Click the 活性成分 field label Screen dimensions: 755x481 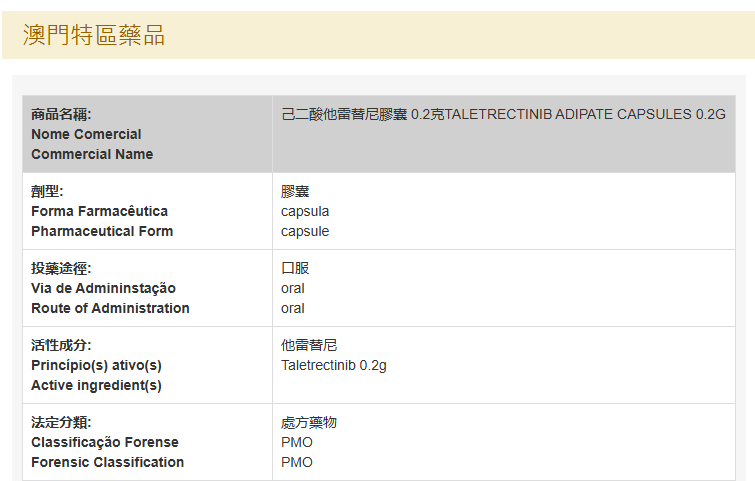point(61,345)
